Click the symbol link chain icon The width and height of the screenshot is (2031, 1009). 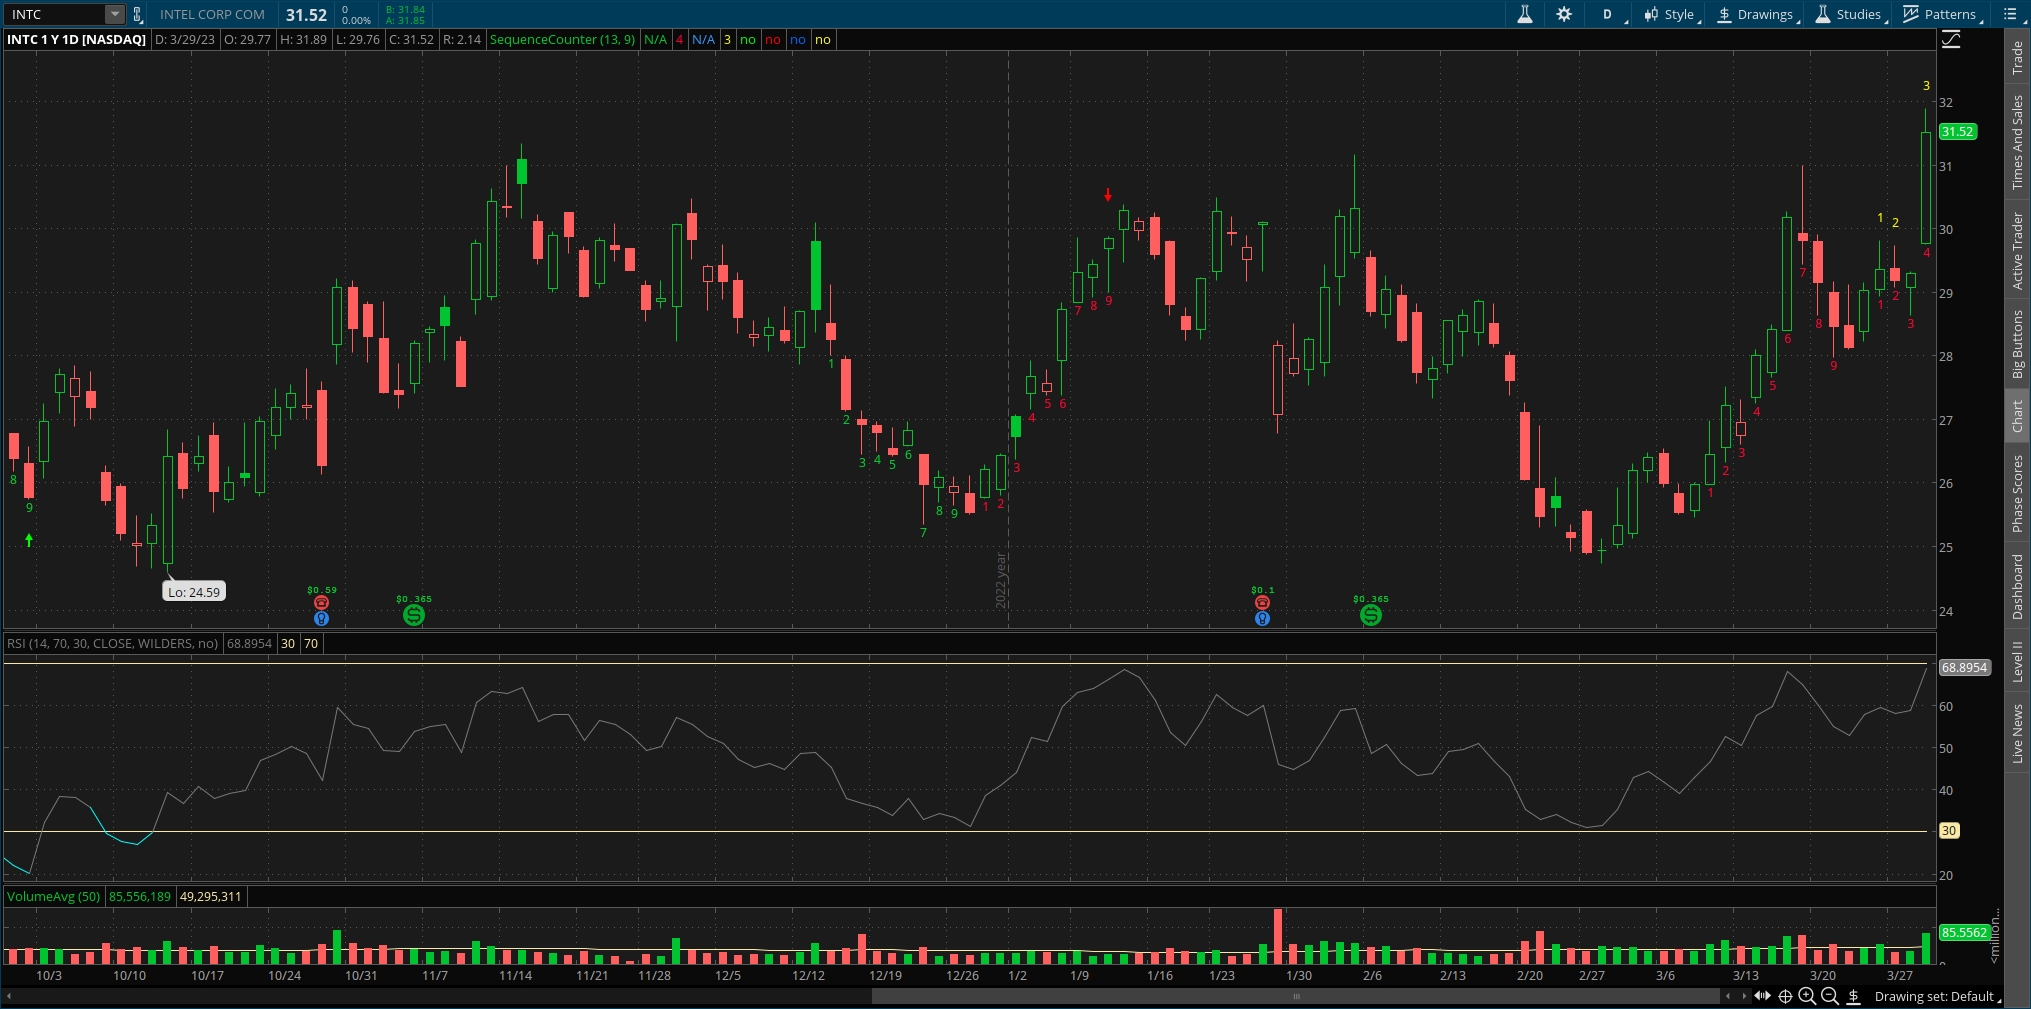pyautogui.click(x=138, y=14)
